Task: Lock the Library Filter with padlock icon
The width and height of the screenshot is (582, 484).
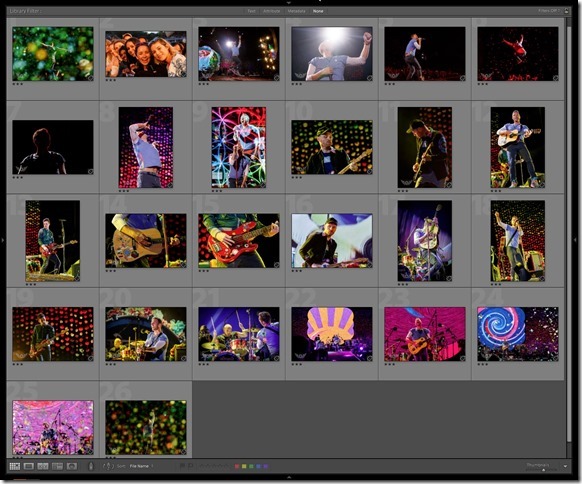Action: (x=566, y=11)
